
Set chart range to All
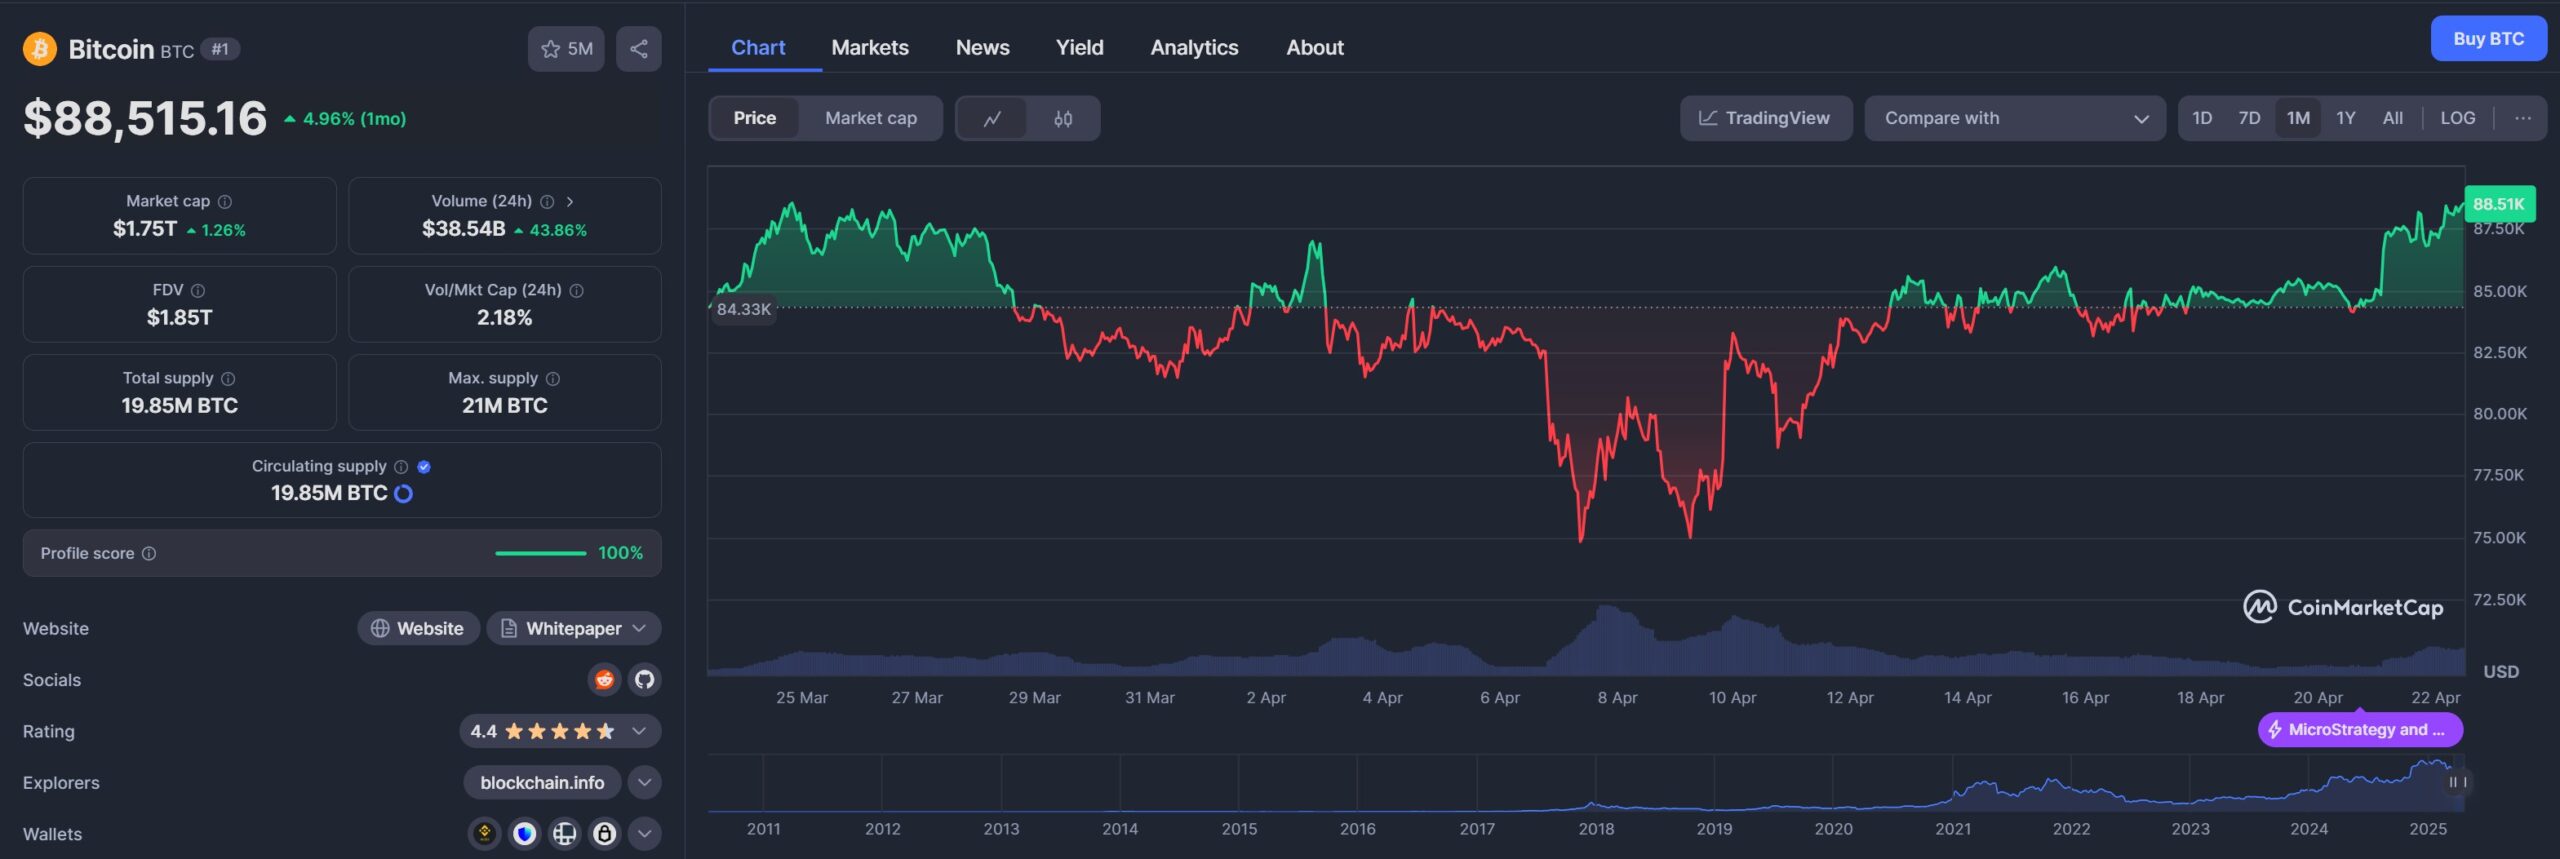click(2393, 118)
